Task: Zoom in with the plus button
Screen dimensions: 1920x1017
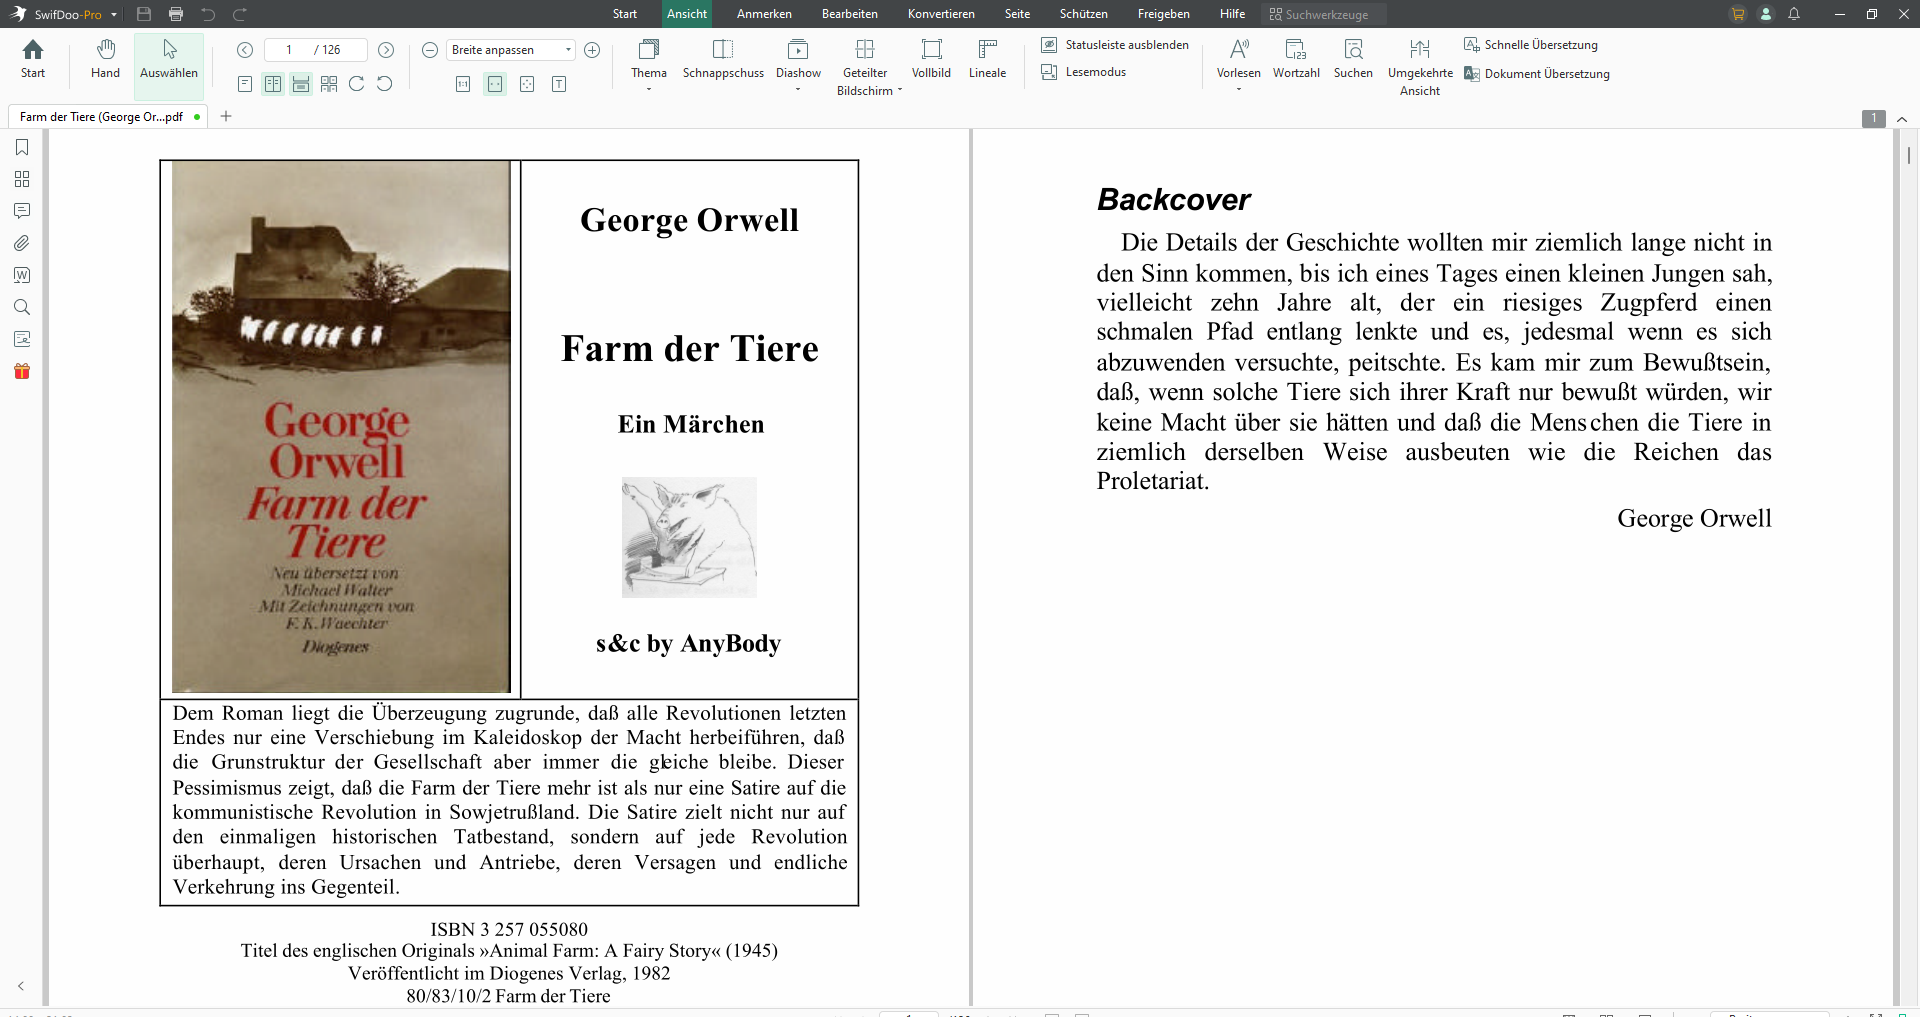Action: (592, 50)
